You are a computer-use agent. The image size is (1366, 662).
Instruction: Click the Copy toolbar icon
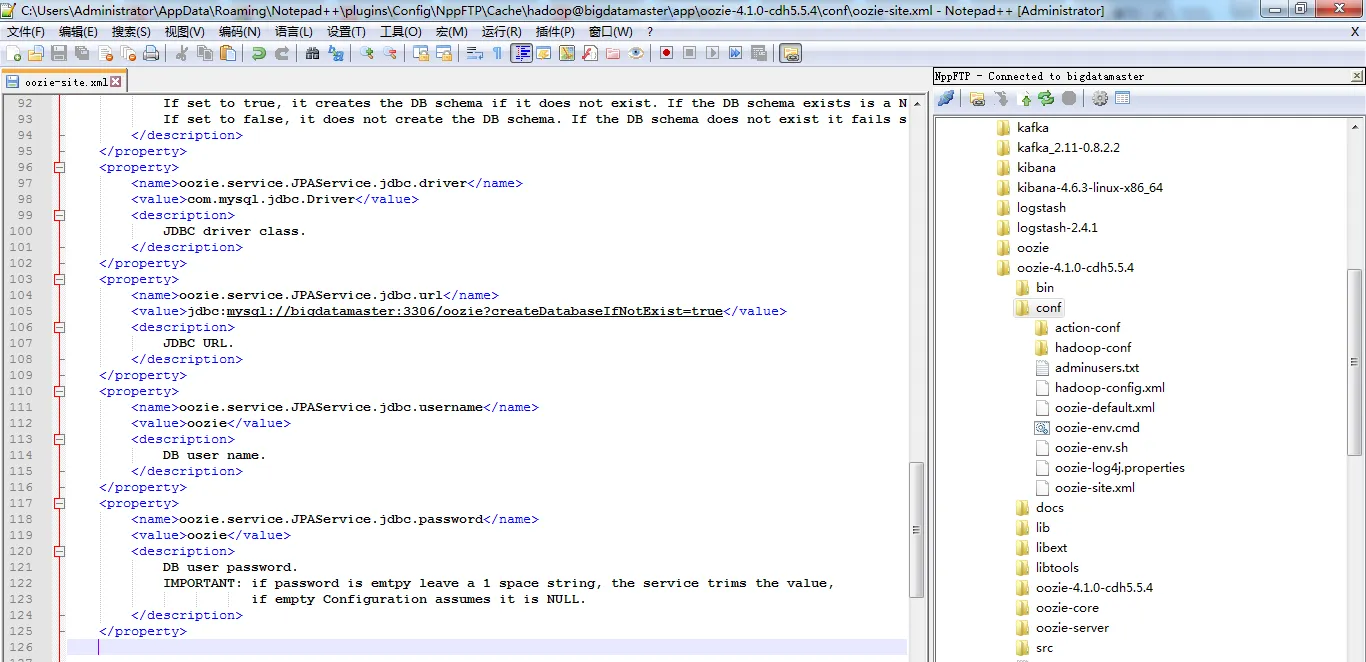[x=205, y=53]
